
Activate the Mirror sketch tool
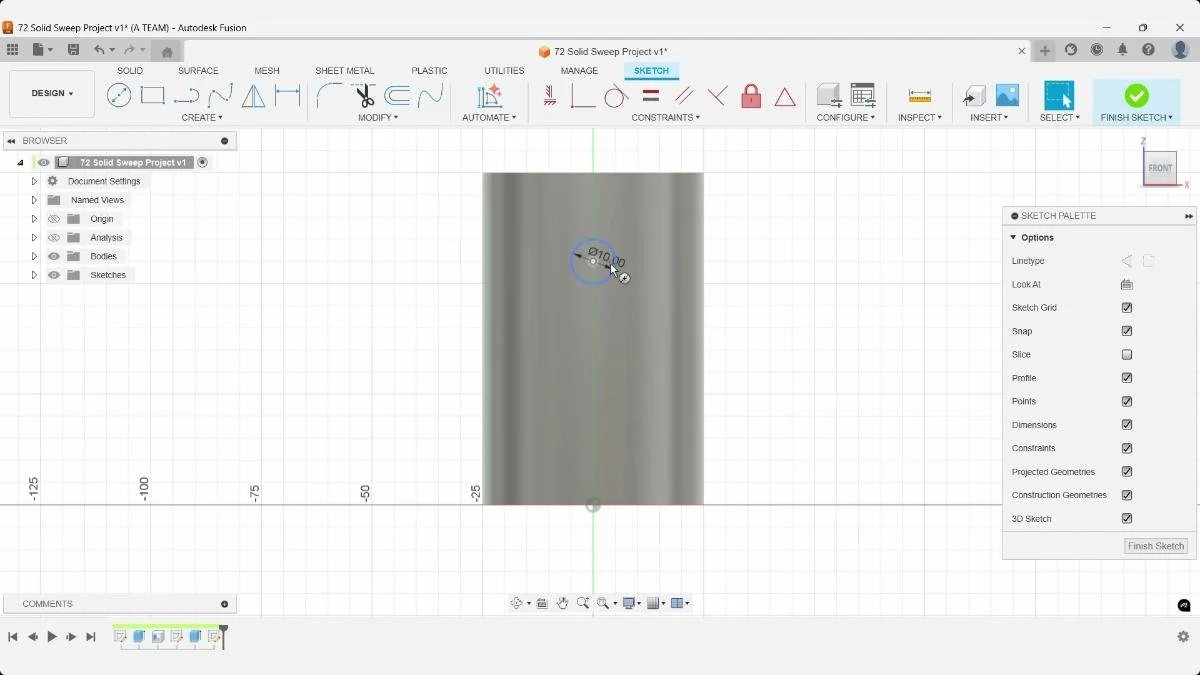[254, 96]
